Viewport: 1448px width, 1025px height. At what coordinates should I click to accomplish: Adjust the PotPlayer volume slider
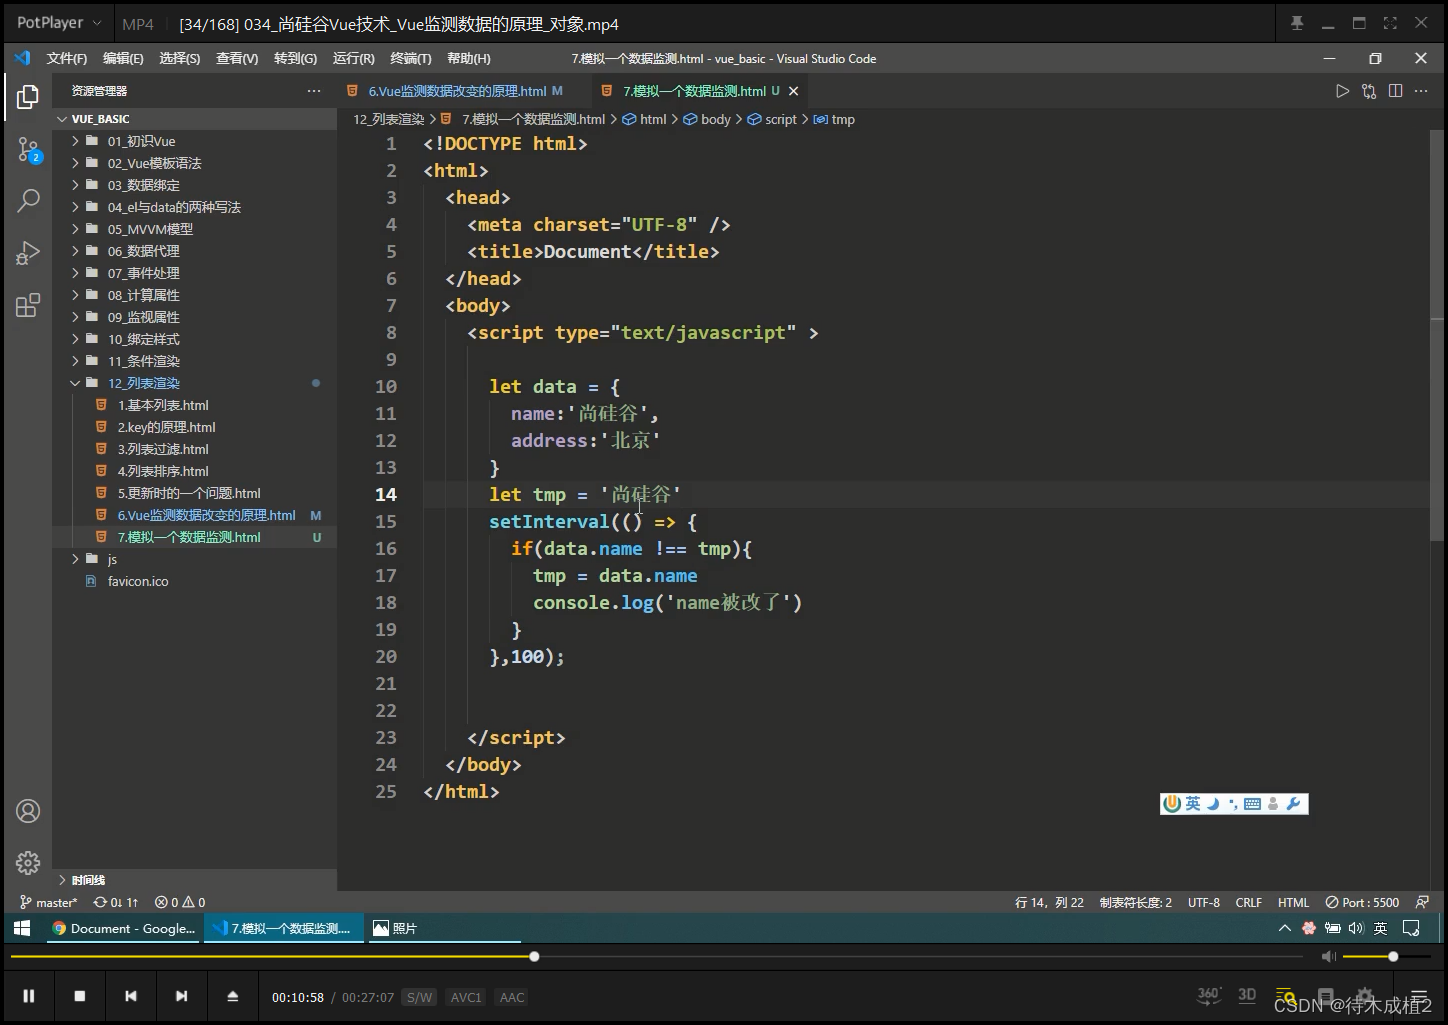click(x=1385, y=957)
